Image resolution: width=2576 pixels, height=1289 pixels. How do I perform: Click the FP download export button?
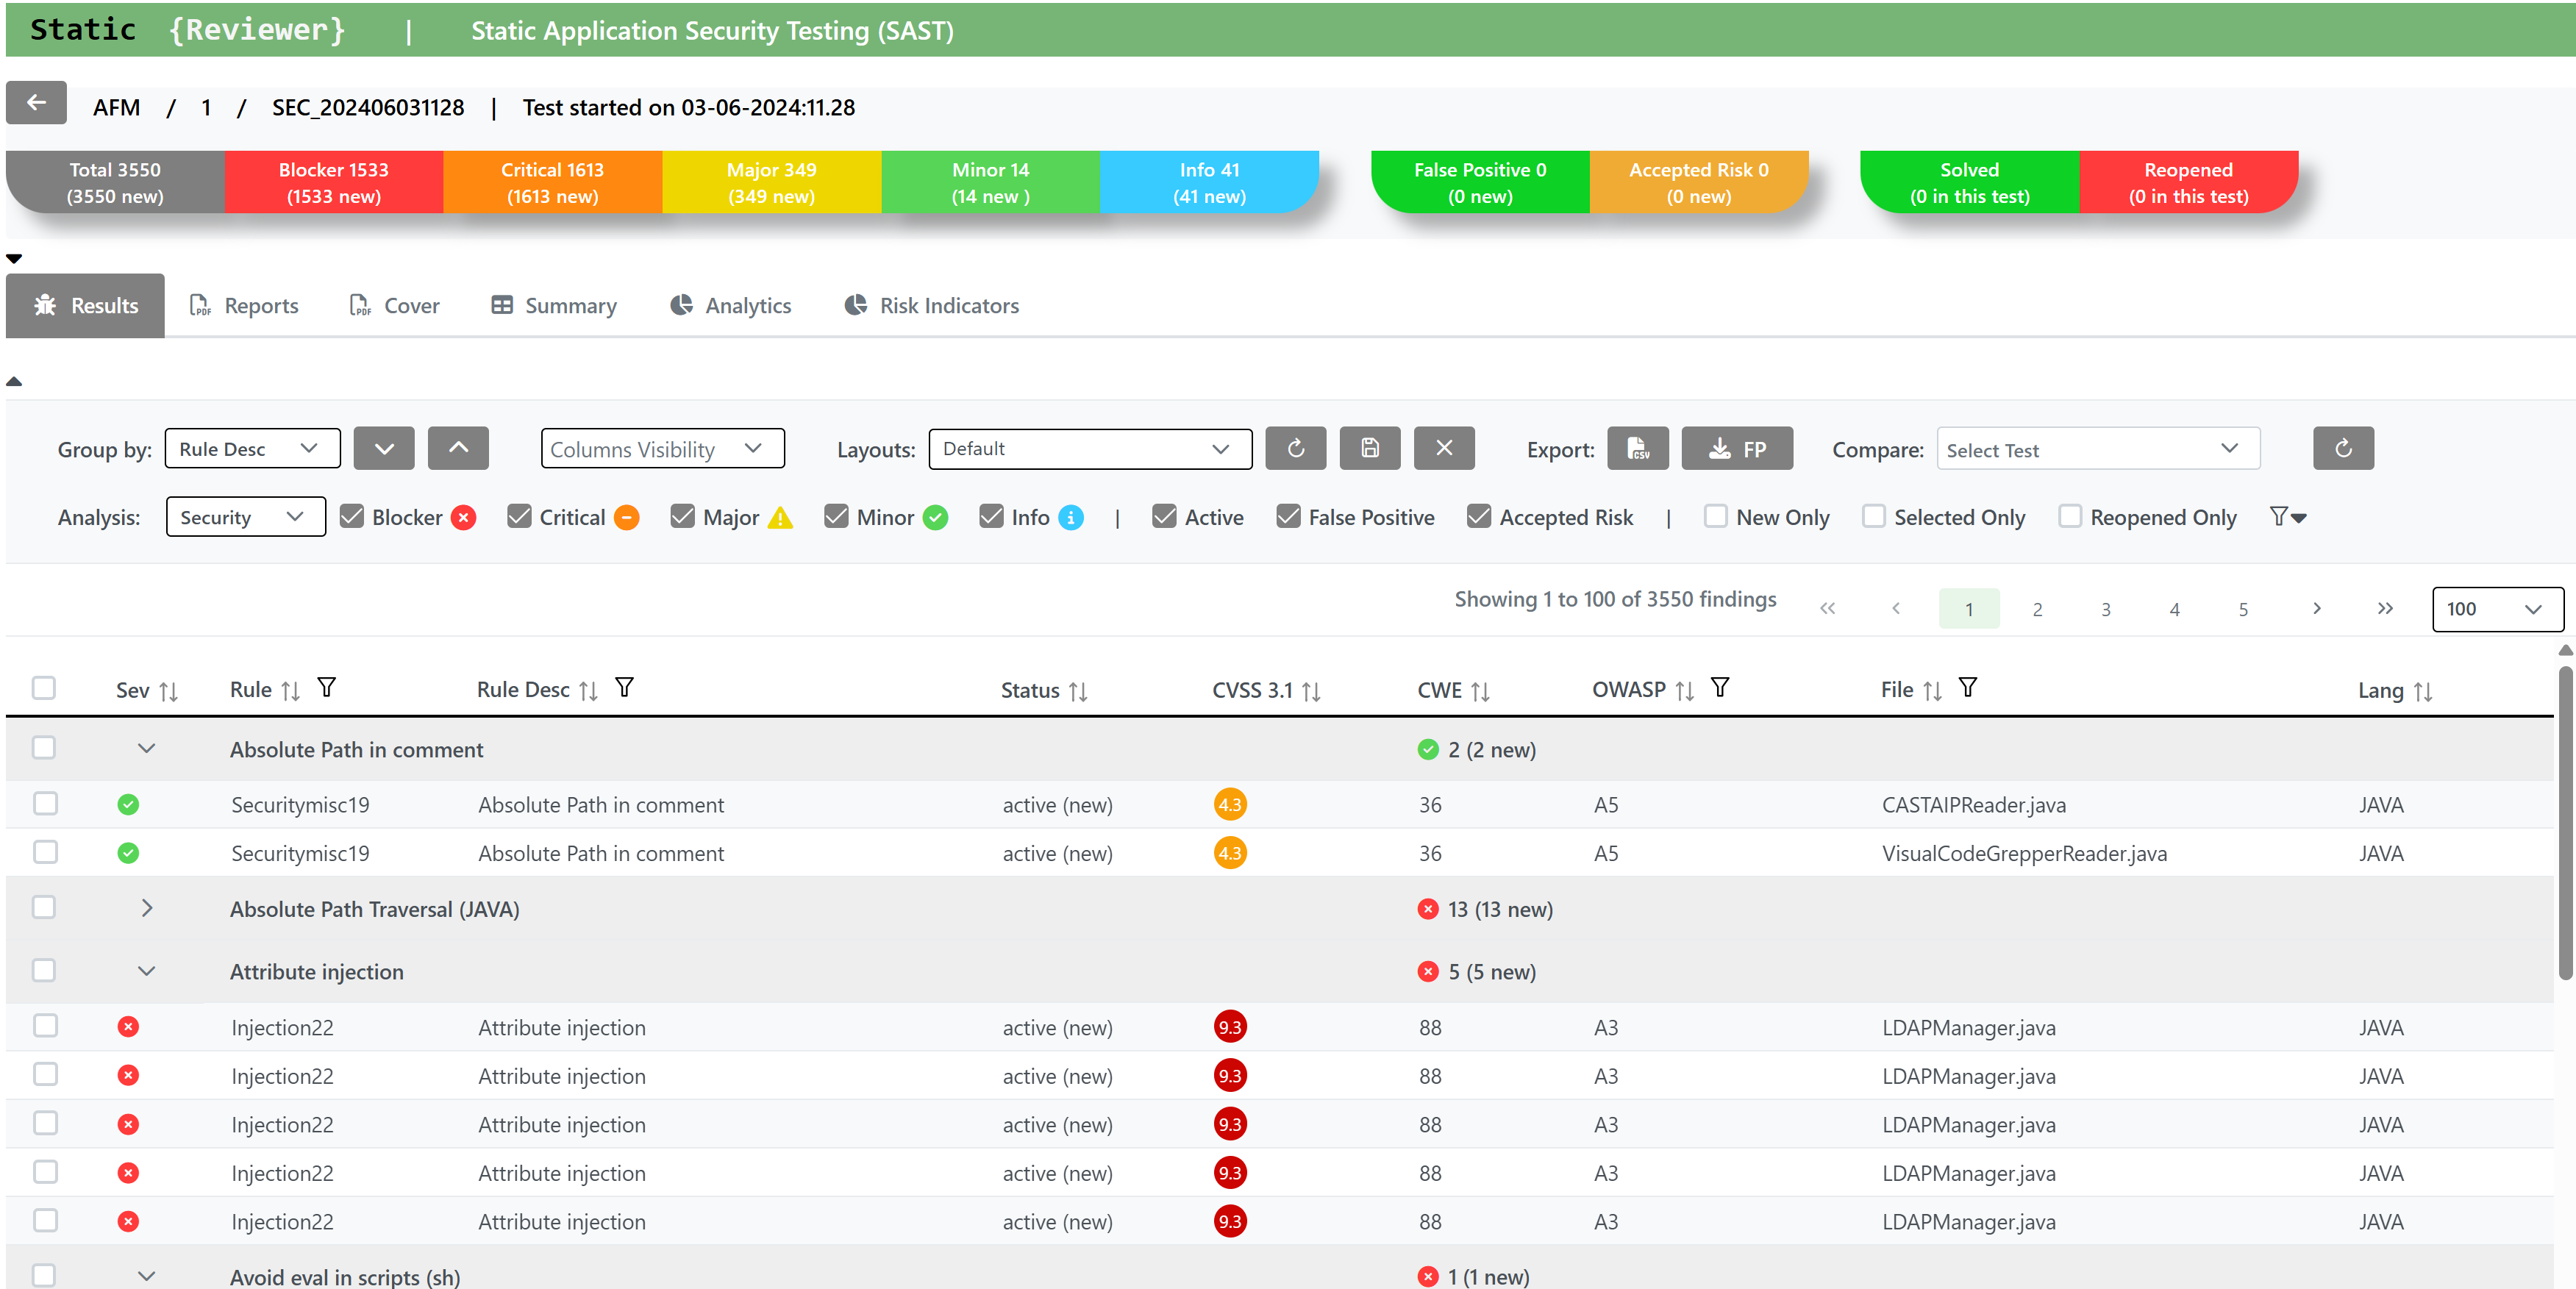[x=1736, y=449]
